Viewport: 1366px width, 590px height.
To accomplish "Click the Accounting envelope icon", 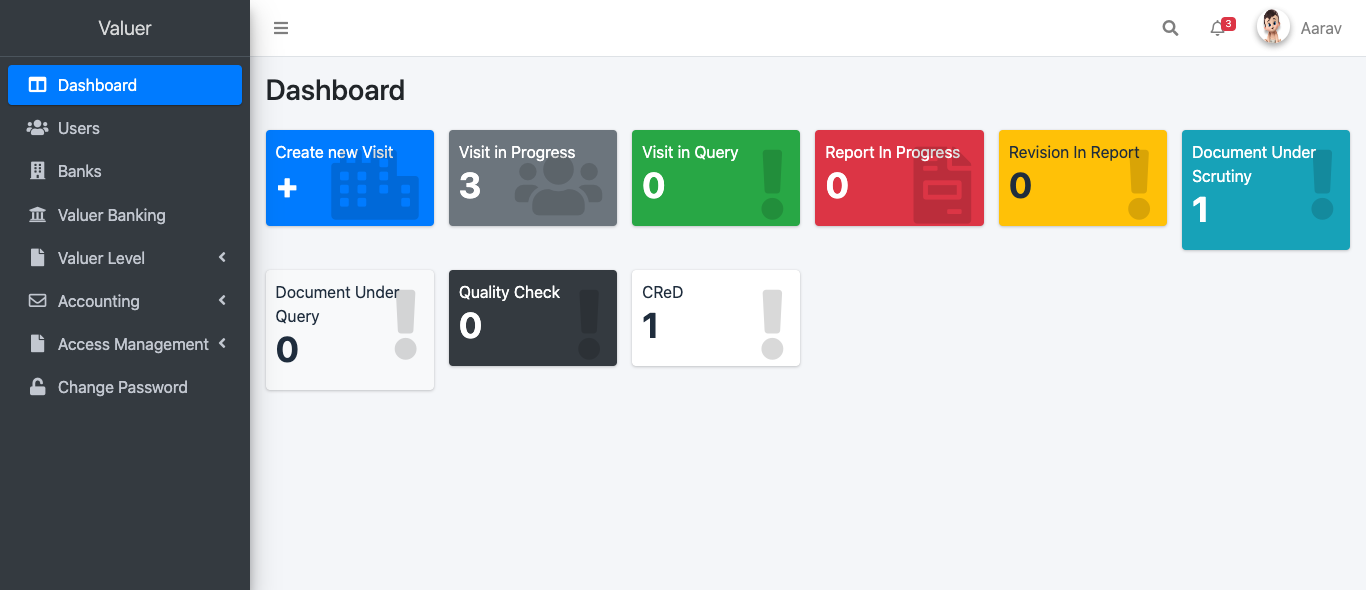I will (x=37, y=301).
